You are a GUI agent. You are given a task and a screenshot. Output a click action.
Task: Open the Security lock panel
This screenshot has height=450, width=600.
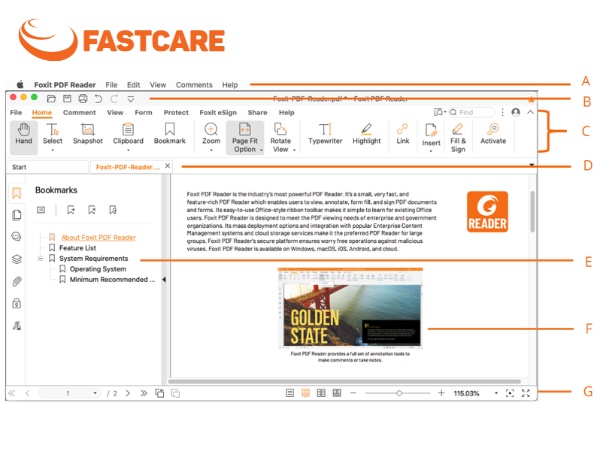tap(16, 304)
